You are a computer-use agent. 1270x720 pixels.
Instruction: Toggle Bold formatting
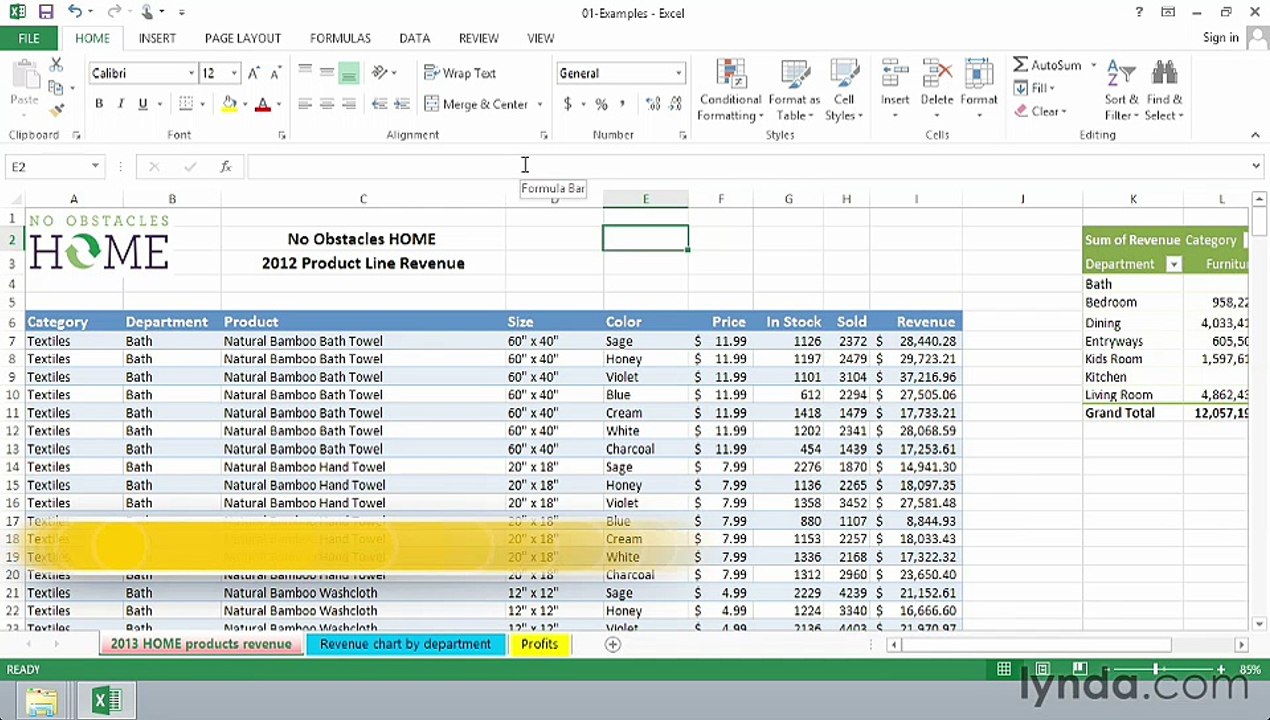point(98,104)
